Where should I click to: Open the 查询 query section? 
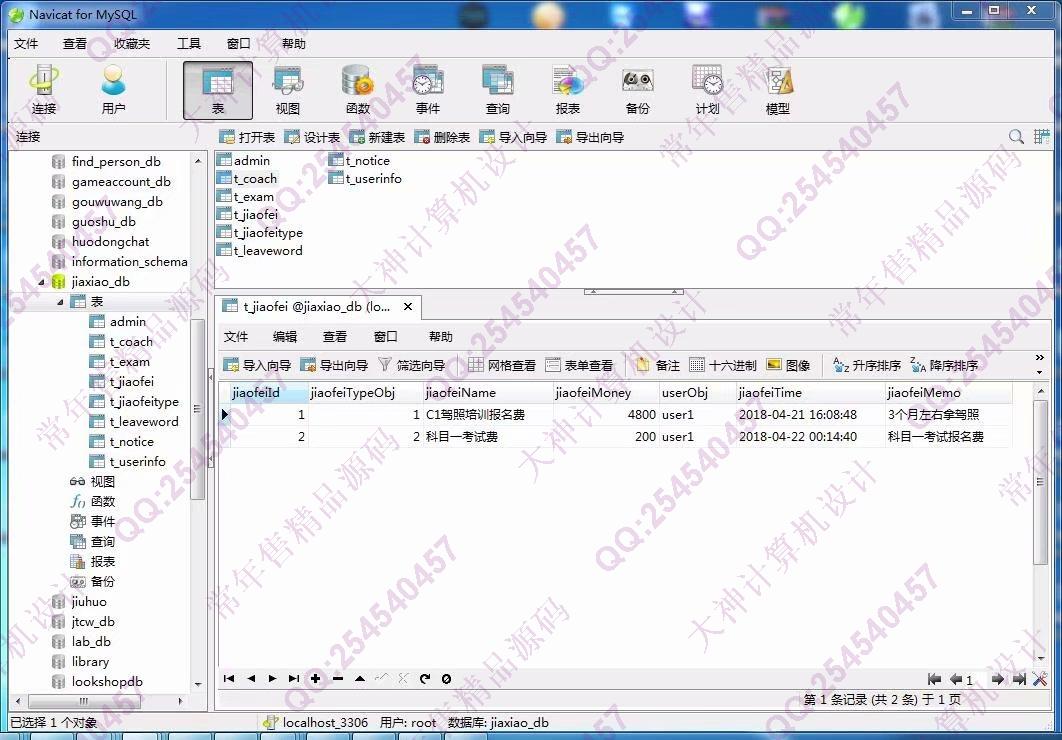pos(498,90)
